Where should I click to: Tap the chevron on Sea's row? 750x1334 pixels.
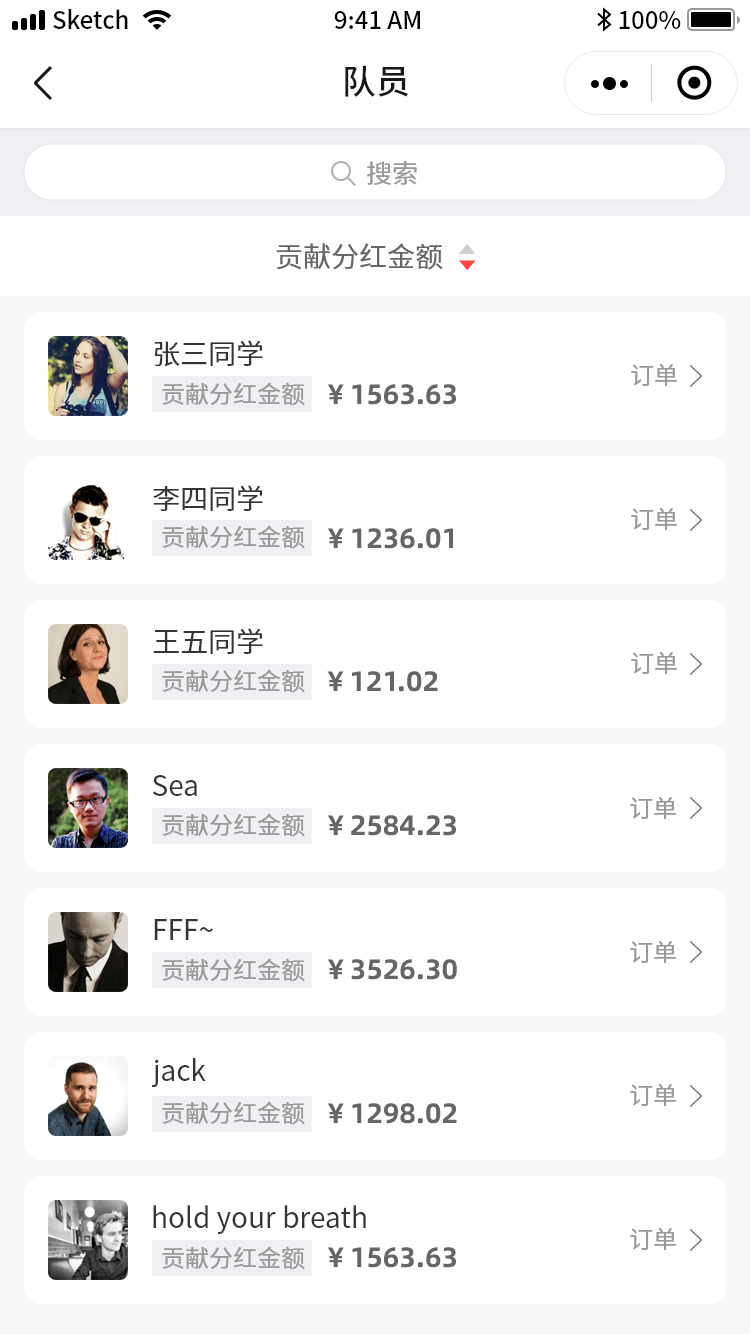pyautogui.click(x=696, y=808)
